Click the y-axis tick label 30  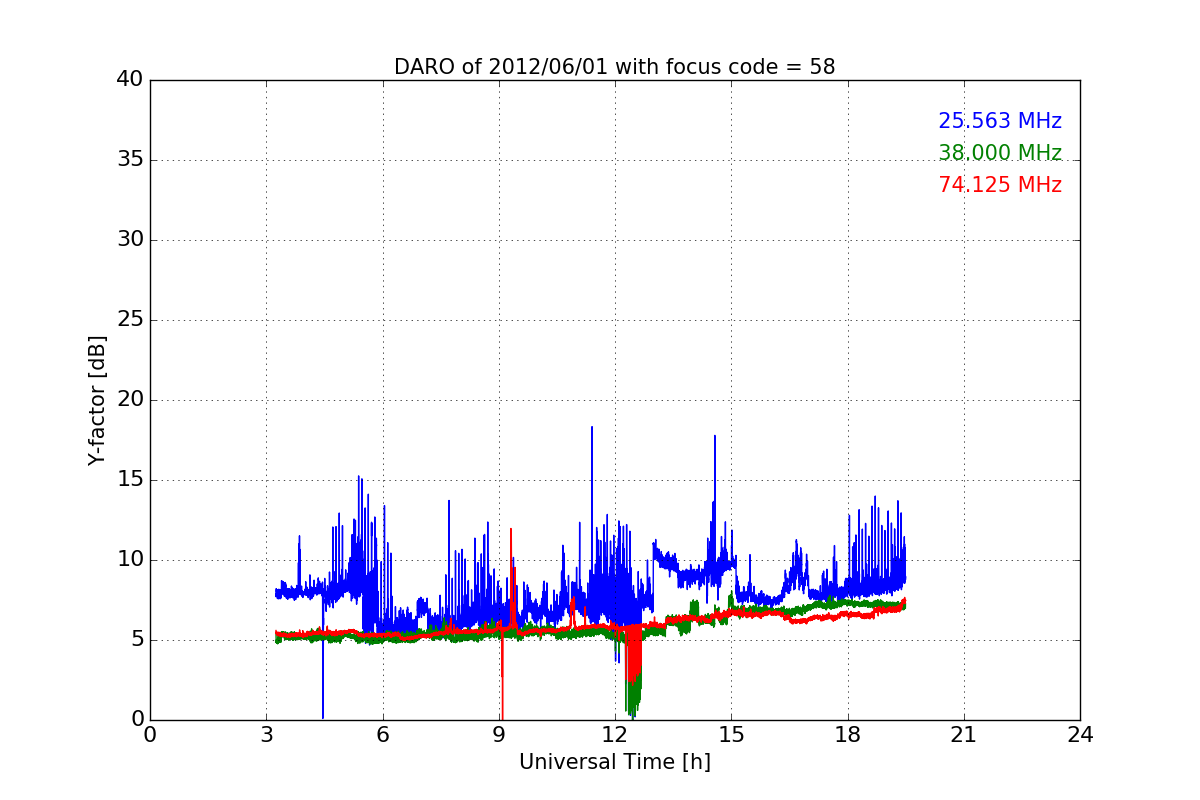pyautogui.click(x=130, y=240)
